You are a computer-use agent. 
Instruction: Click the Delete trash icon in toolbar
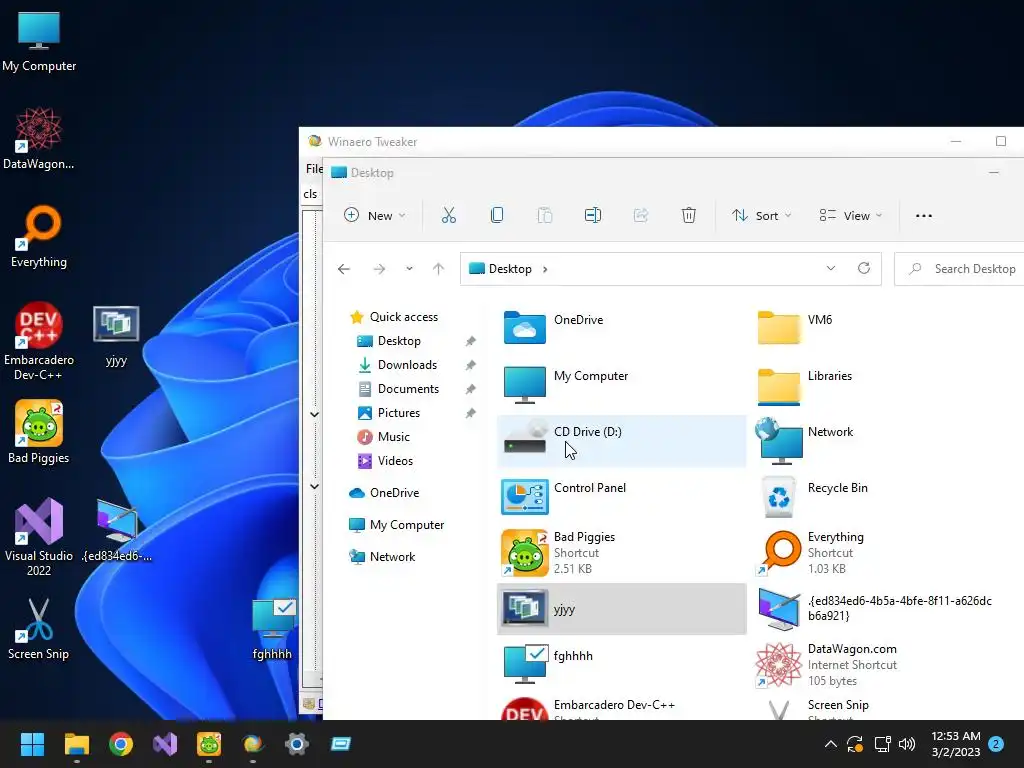688,216
